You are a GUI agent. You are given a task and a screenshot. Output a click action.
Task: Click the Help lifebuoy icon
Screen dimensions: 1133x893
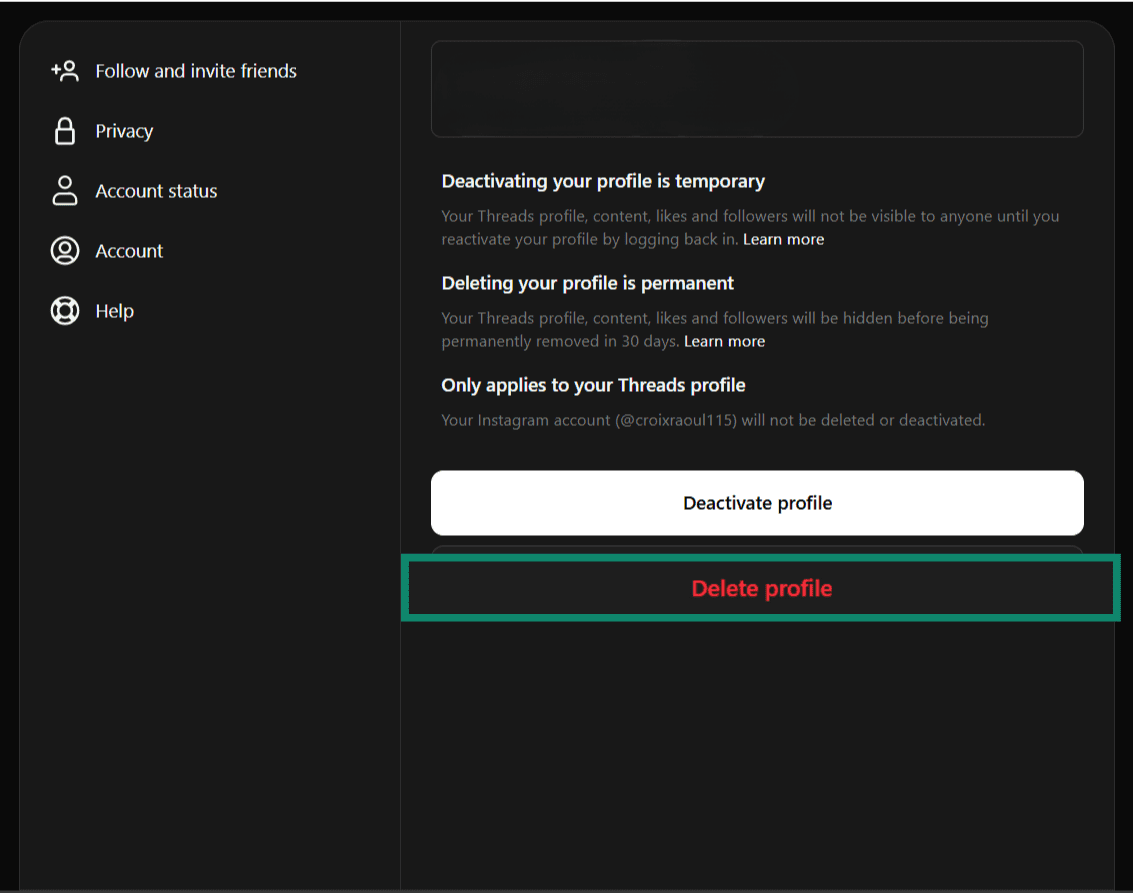tap(64, 310)
